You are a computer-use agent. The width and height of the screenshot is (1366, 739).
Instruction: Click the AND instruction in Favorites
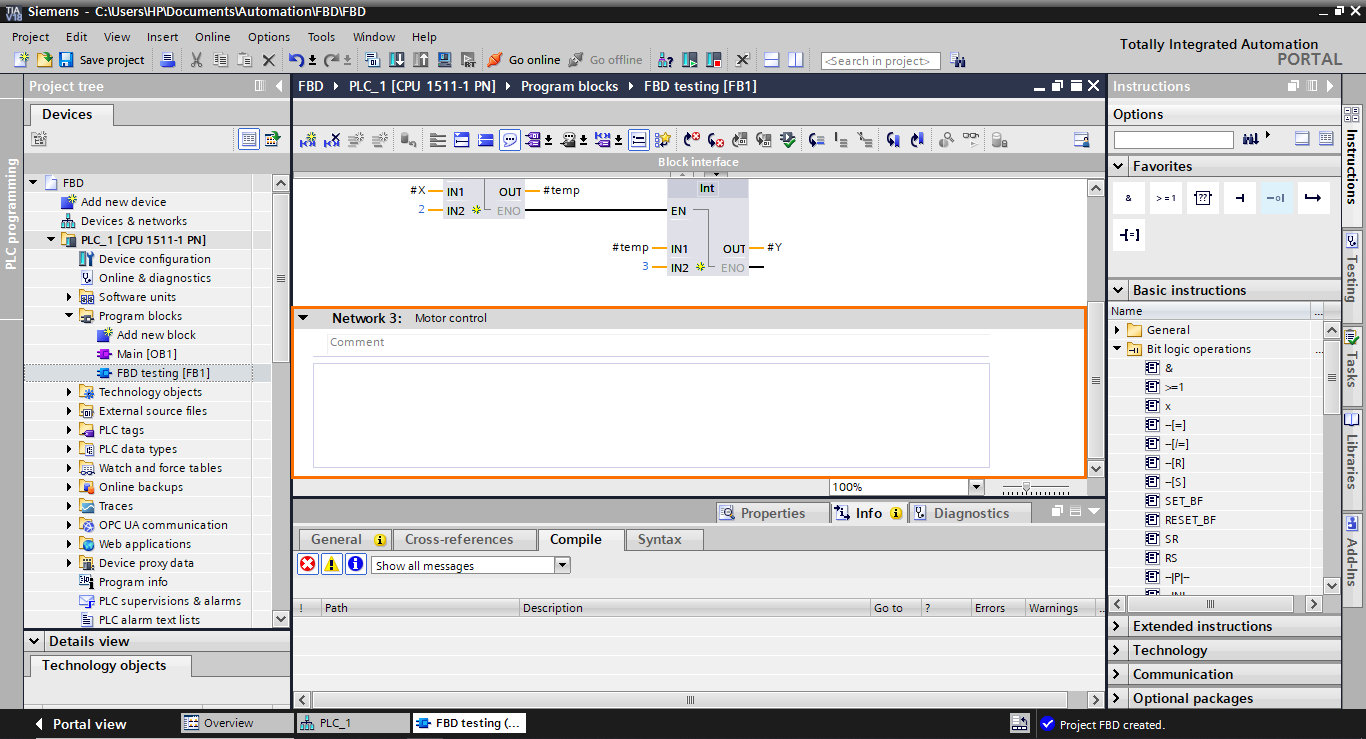1128,198
